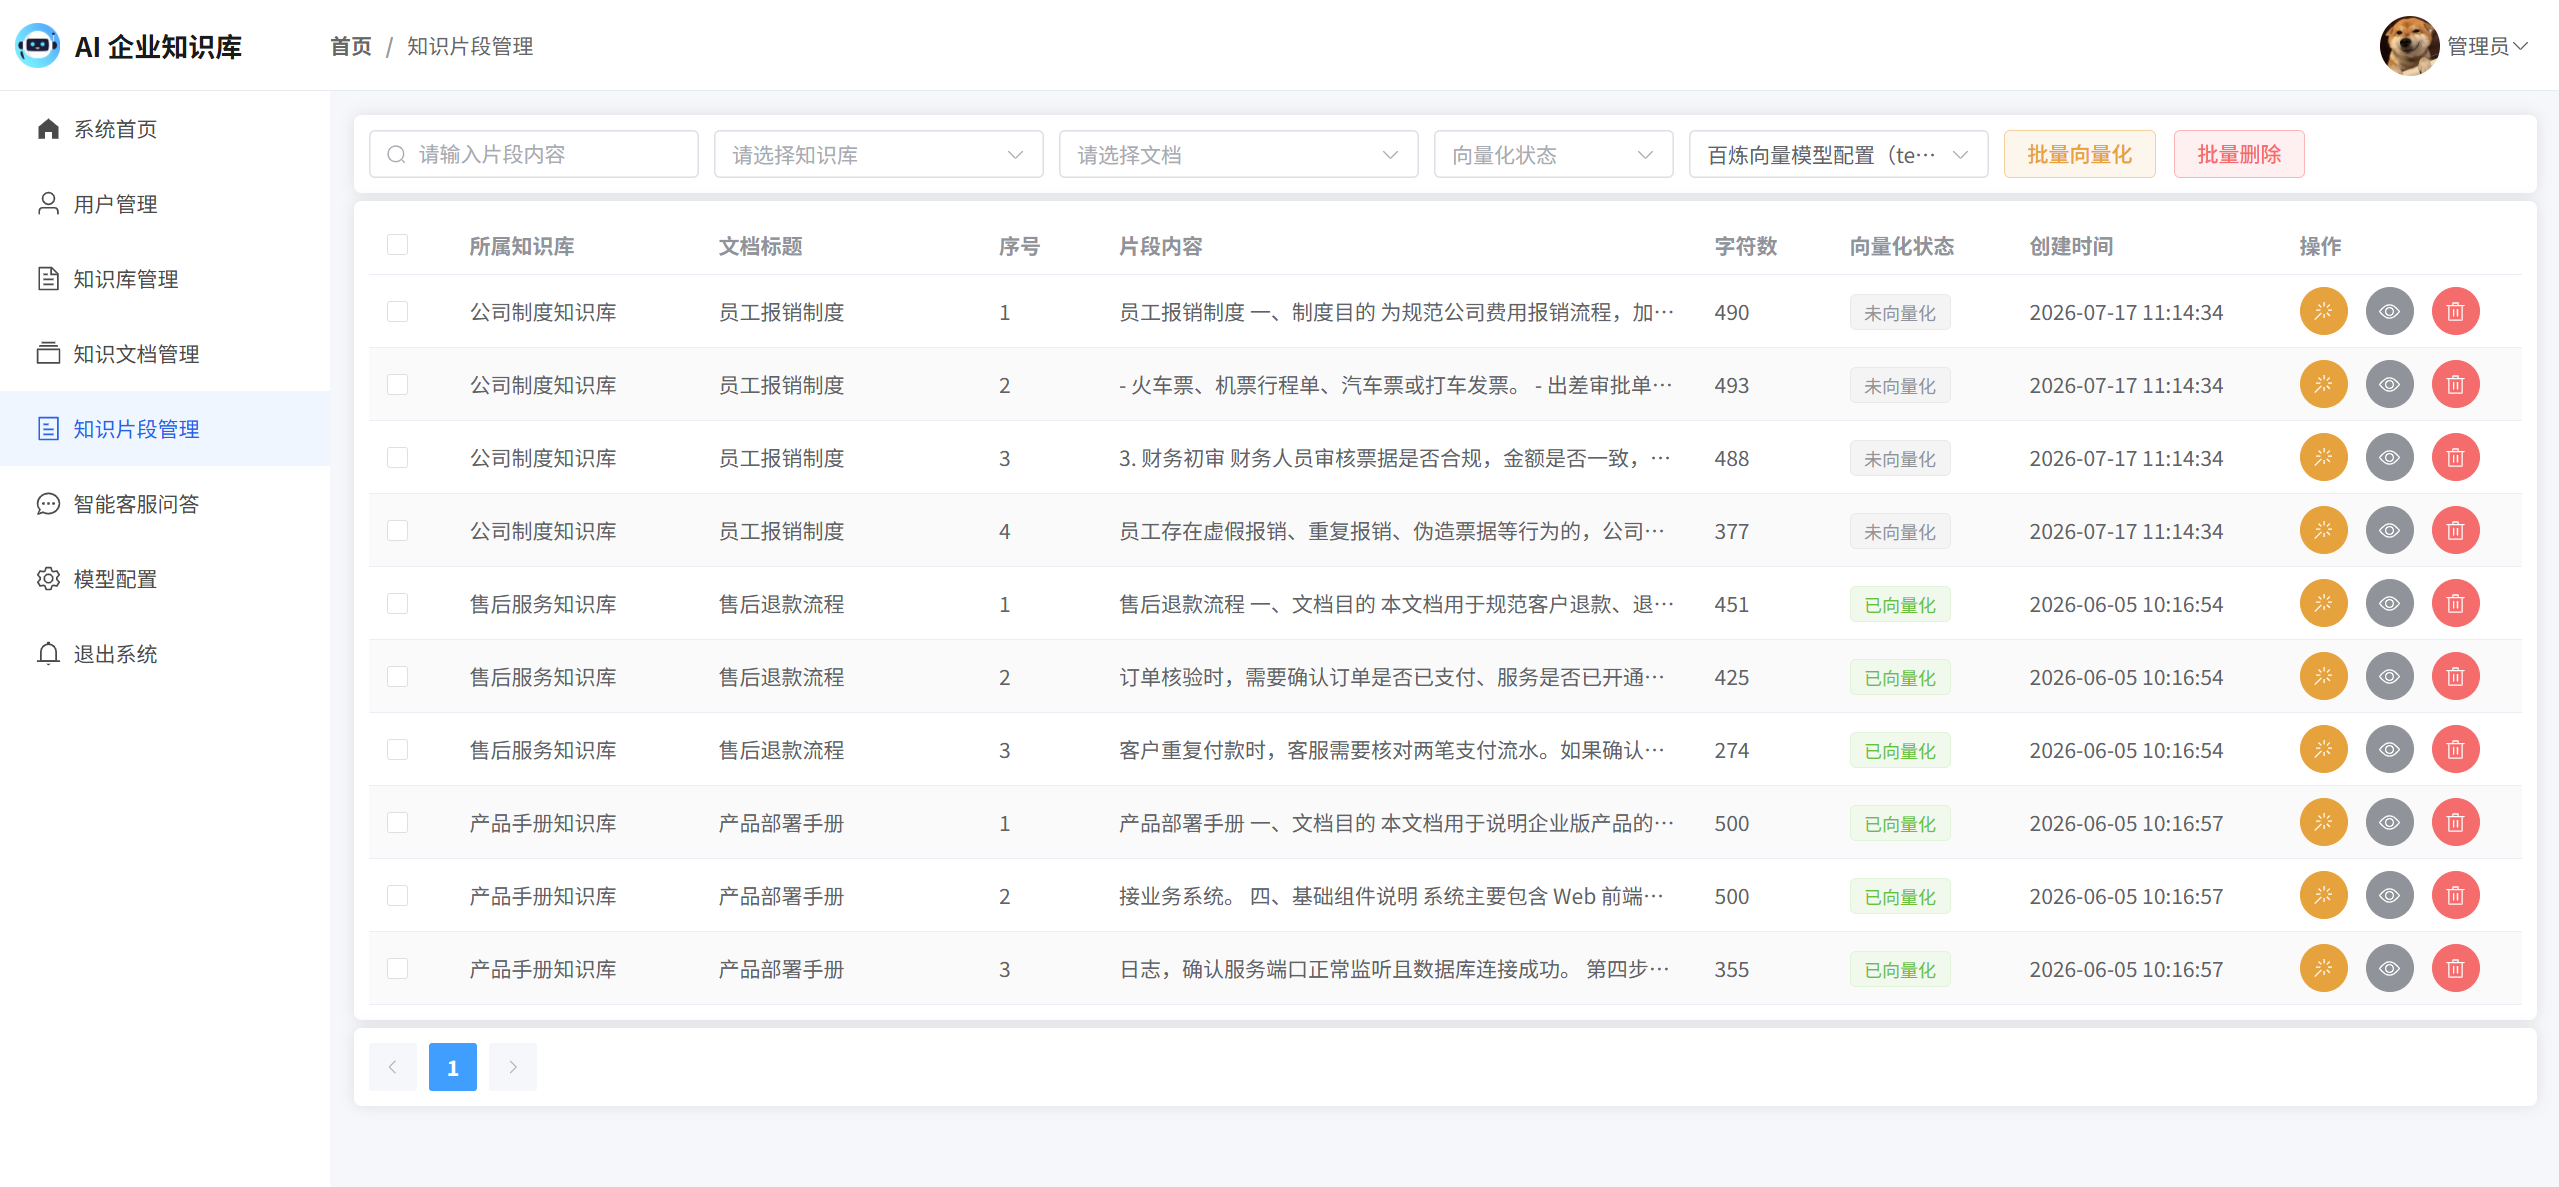Viewport: 2559px width, 1187px height.
Task: Delete the fragment with 488 characters
Action: tap(2455, 457)
